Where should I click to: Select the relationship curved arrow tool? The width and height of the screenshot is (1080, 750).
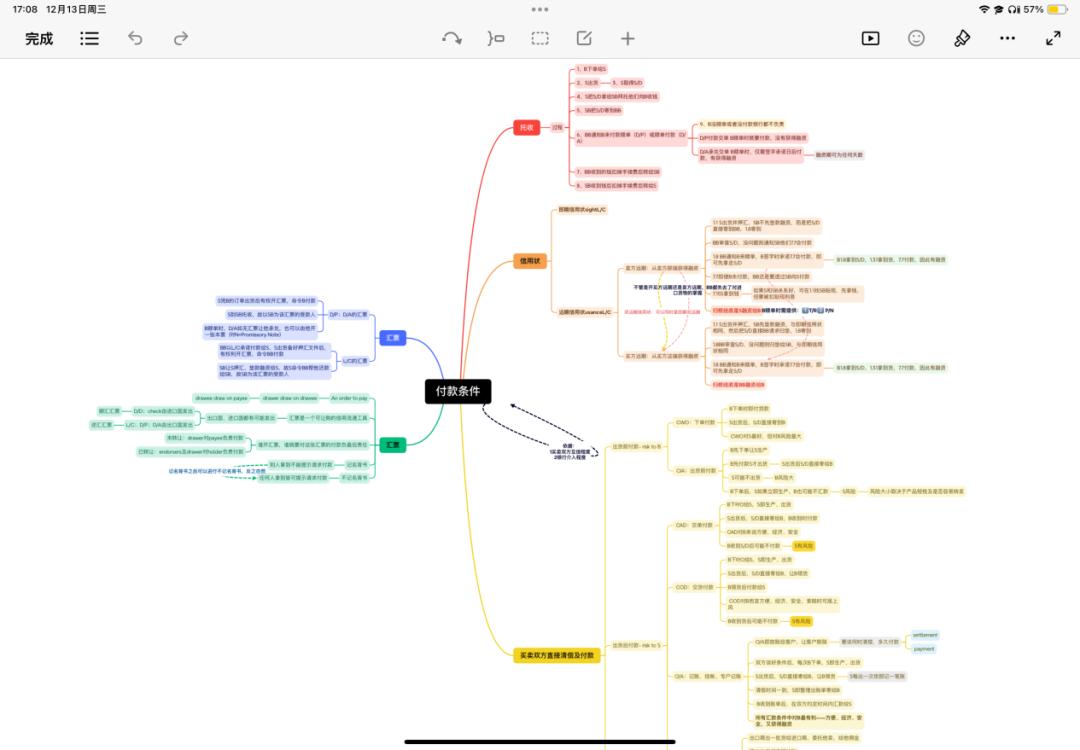click(x=452, y=39)
